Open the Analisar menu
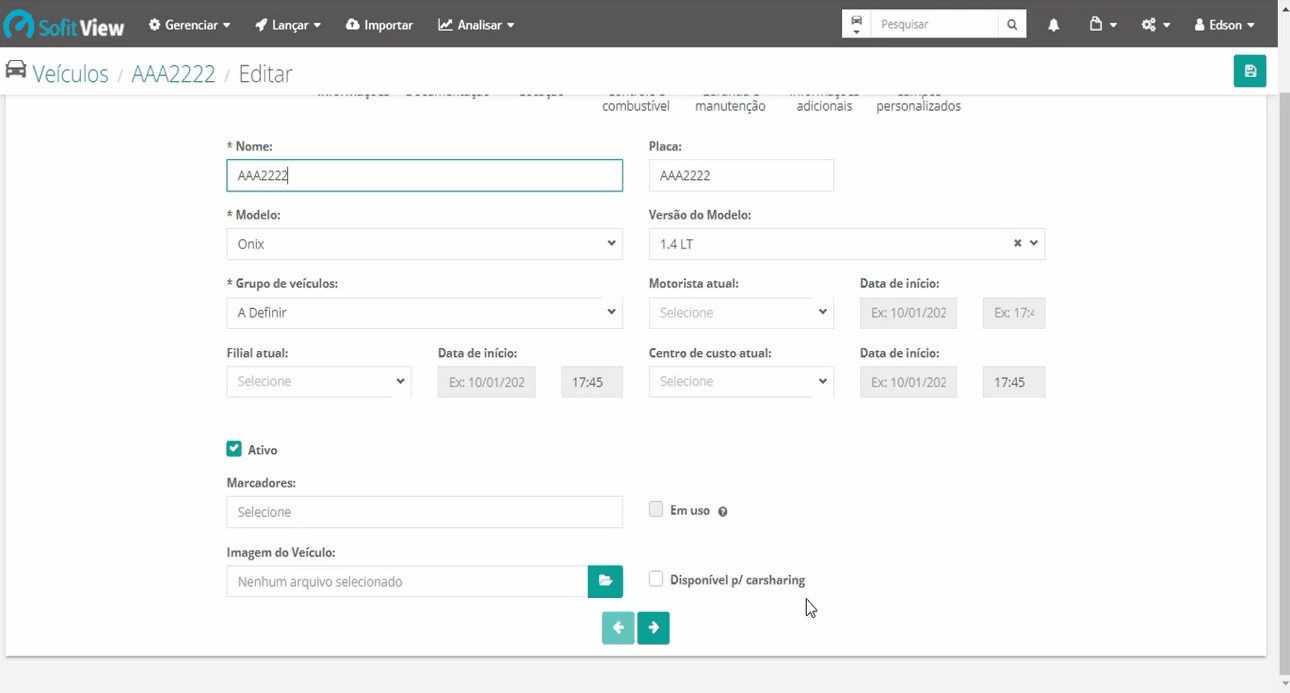1290x693 pixels. pyautogui.click(x=476, y=25)
